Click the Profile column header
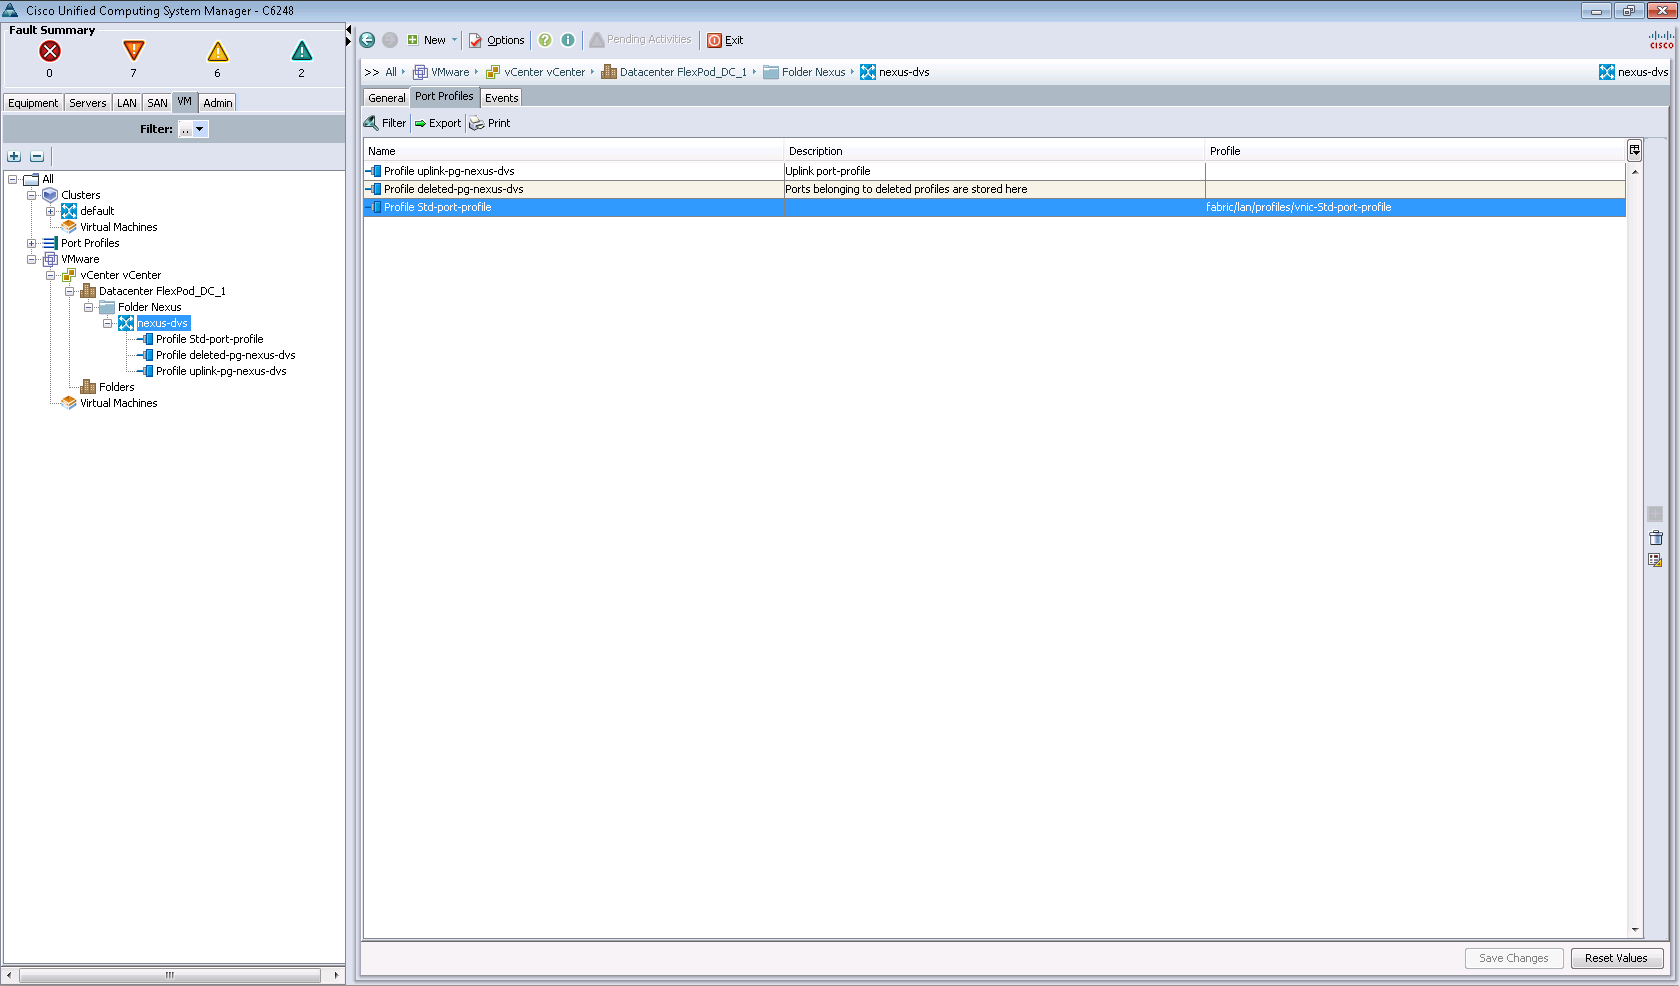This screenshot has width=1680, height=986. tap(1416, 151)
